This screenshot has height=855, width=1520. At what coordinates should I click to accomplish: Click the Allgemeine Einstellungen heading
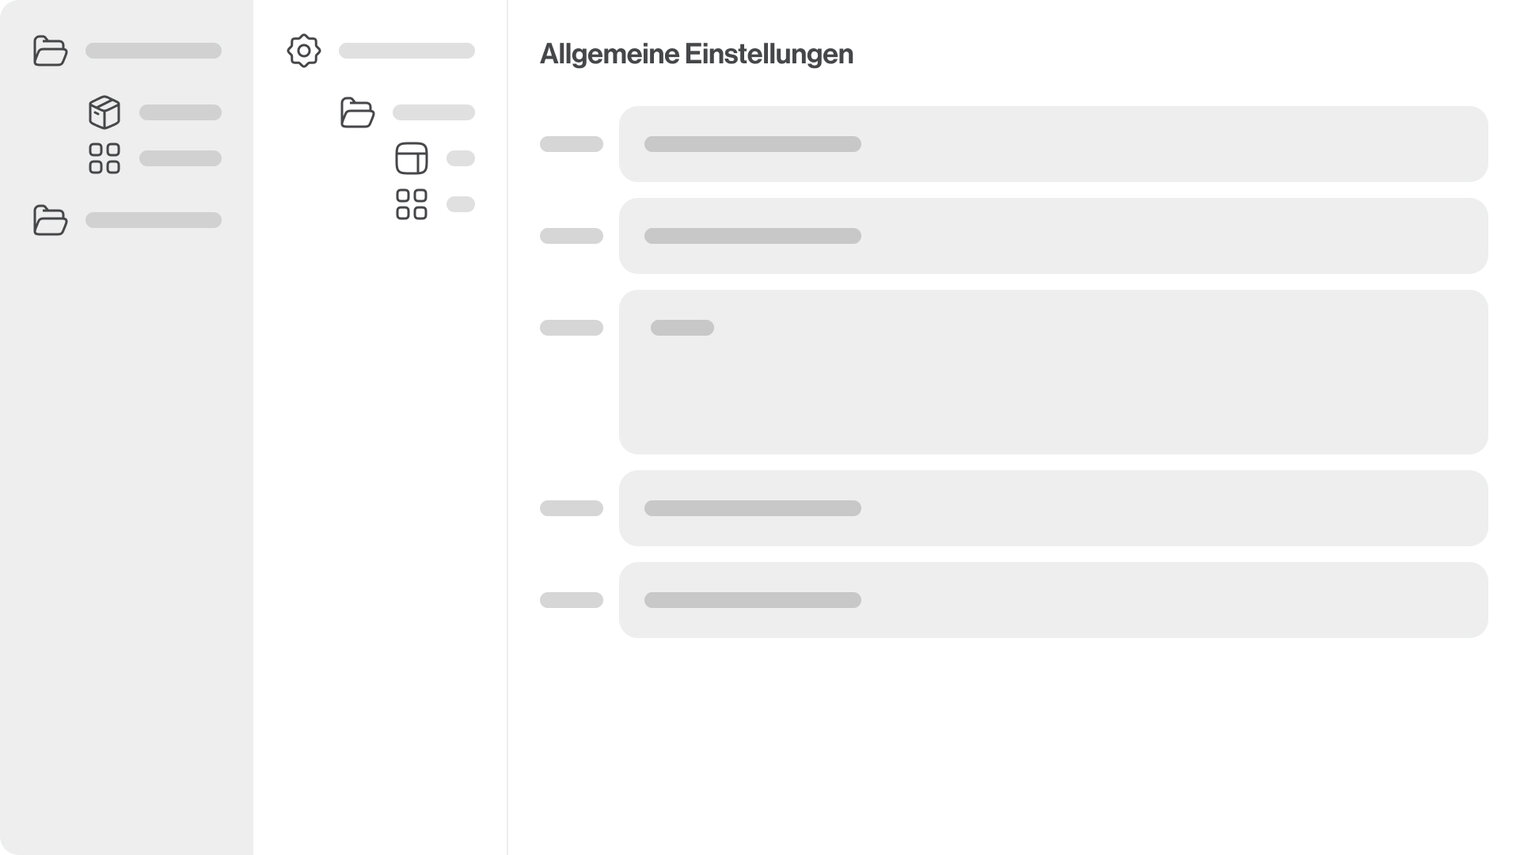pyautogui.click(x=696, y=54)
